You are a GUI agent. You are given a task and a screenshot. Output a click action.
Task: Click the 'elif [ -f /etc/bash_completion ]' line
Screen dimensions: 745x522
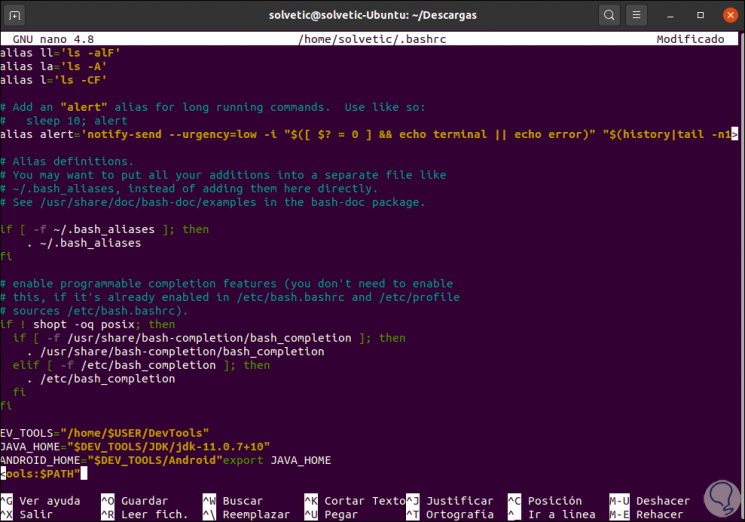pos(142,365)
